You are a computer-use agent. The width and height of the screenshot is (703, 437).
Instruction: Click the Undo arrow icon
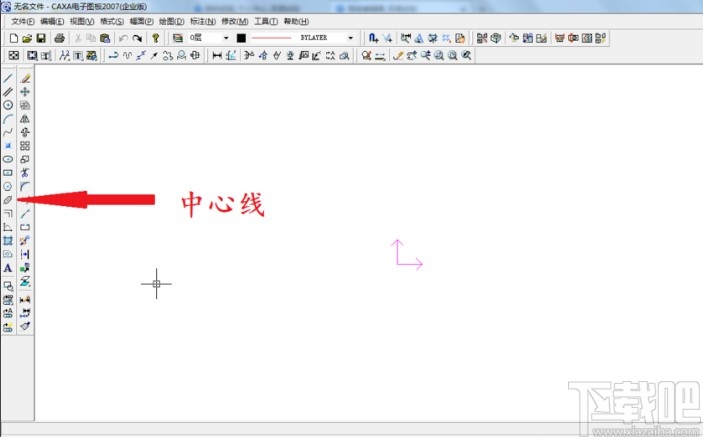(122, 38)
